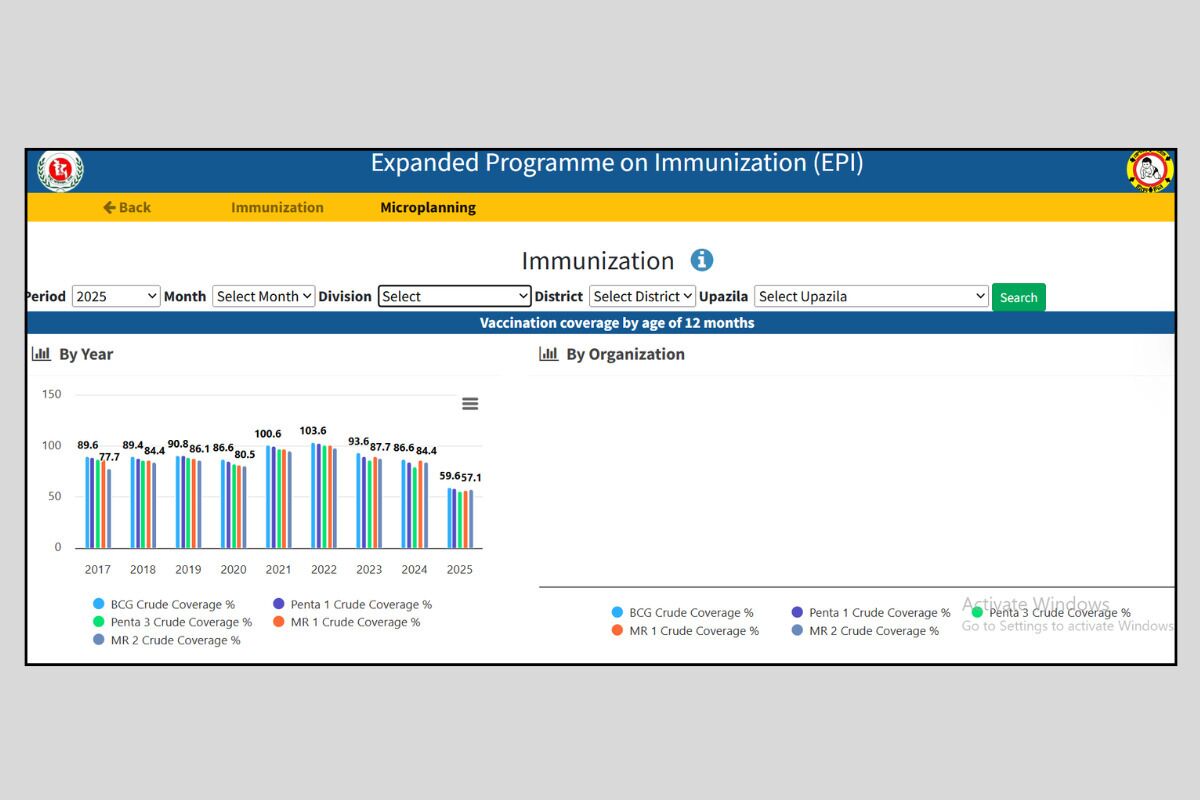Viewport: 1200px width, 800px height.
Task: Open the Select Upazila dropdown
Action: 871,296
